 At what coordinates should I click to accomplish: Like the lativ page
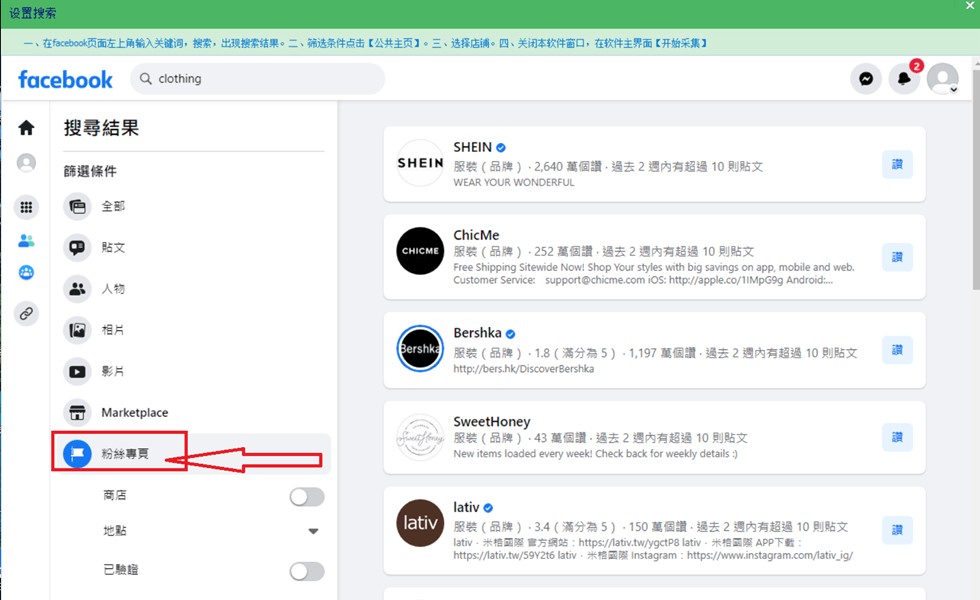897,530
